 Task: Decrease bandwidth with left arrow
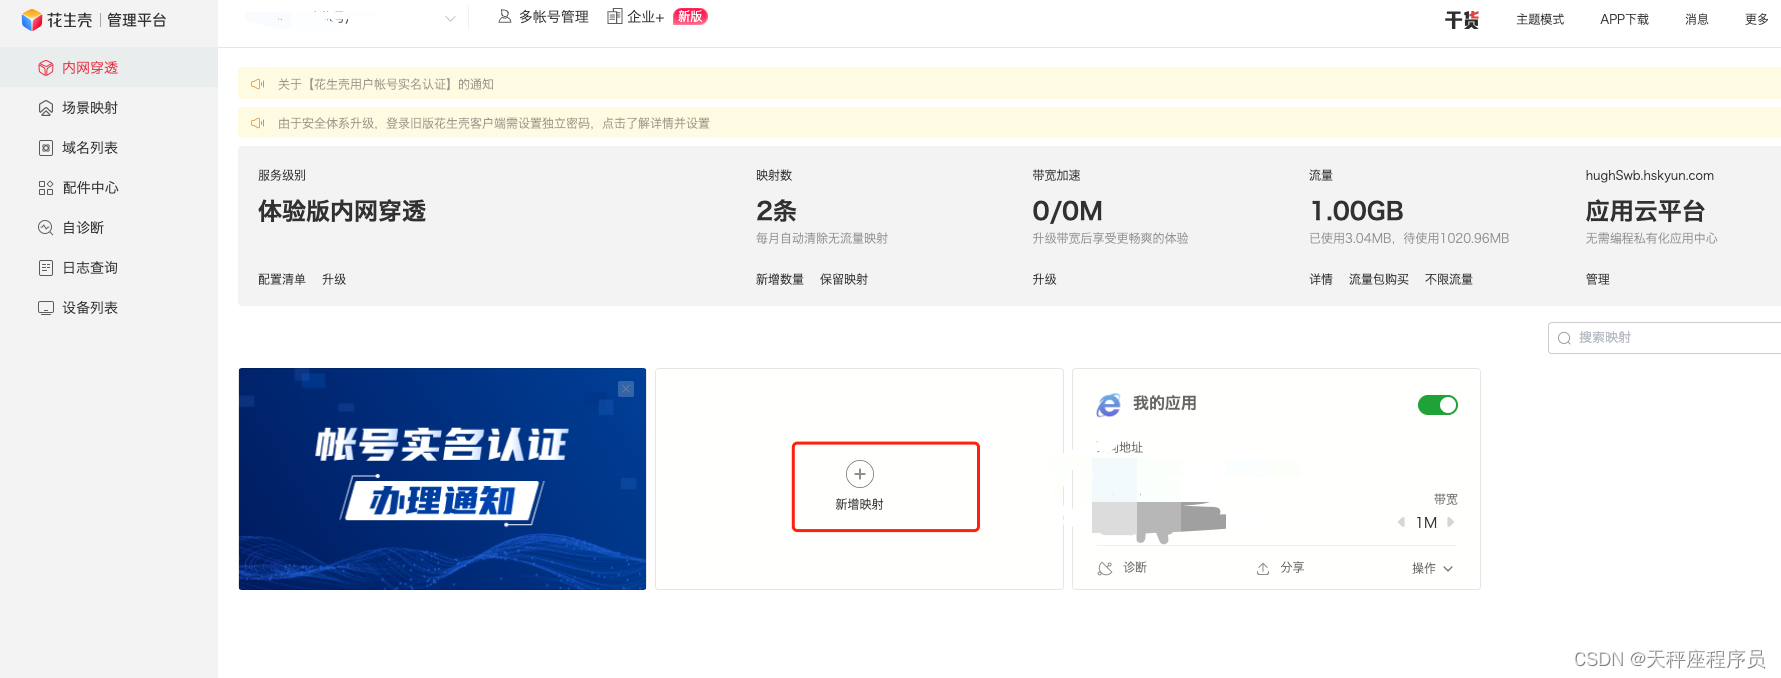click(x=1401, y=522)
